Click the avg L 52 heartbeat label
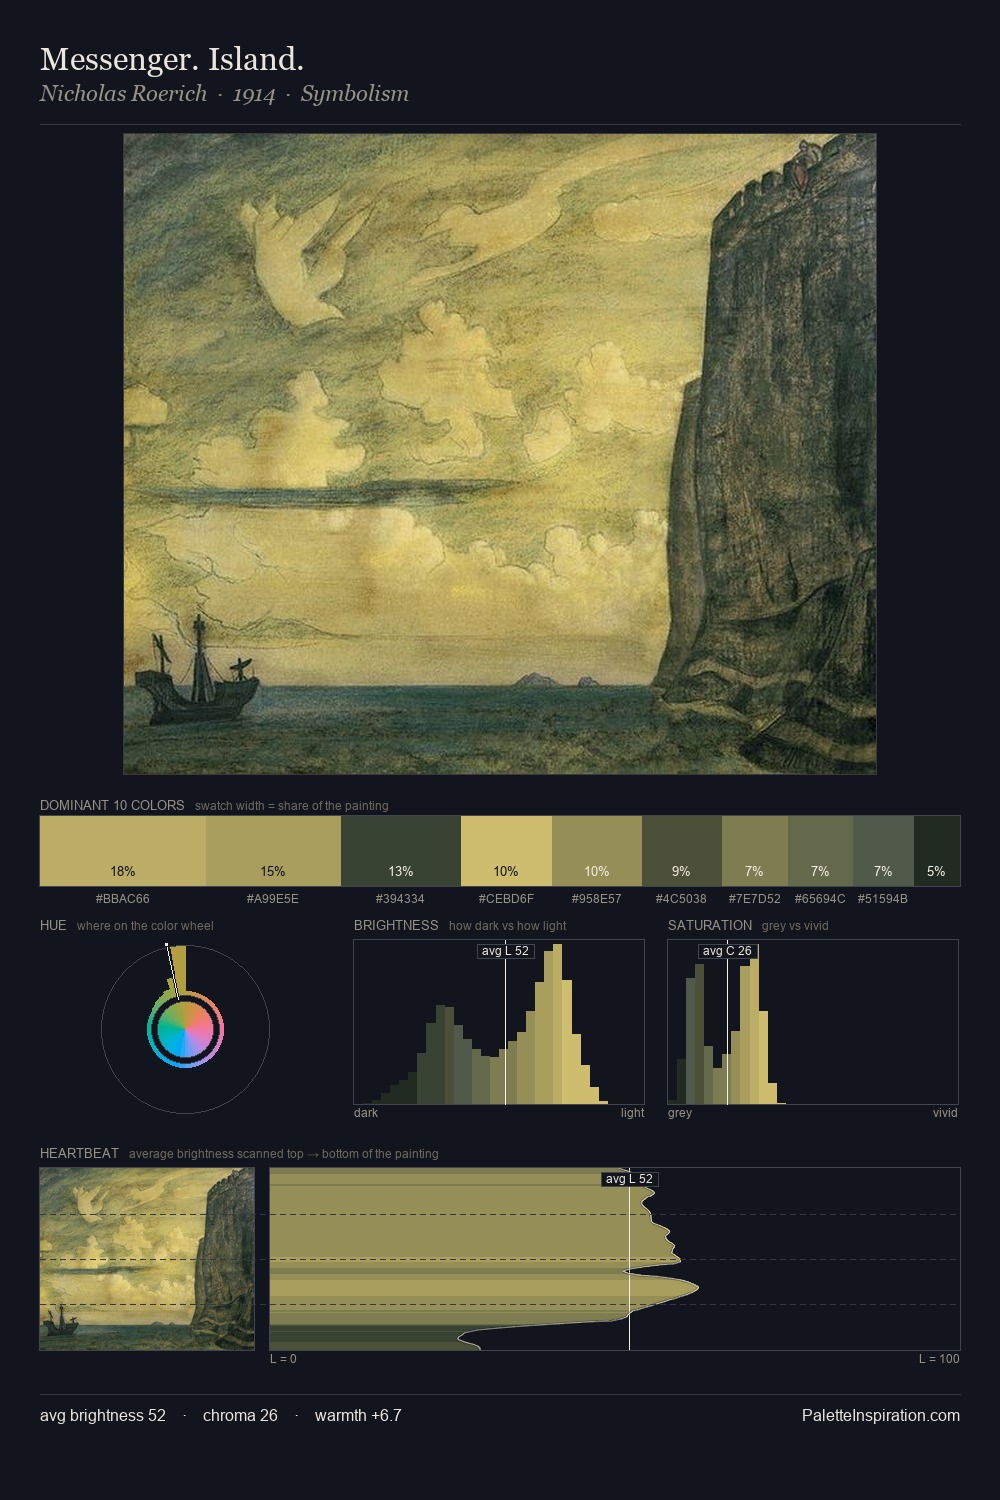 pyautogui.click(x=629, y=1179)
